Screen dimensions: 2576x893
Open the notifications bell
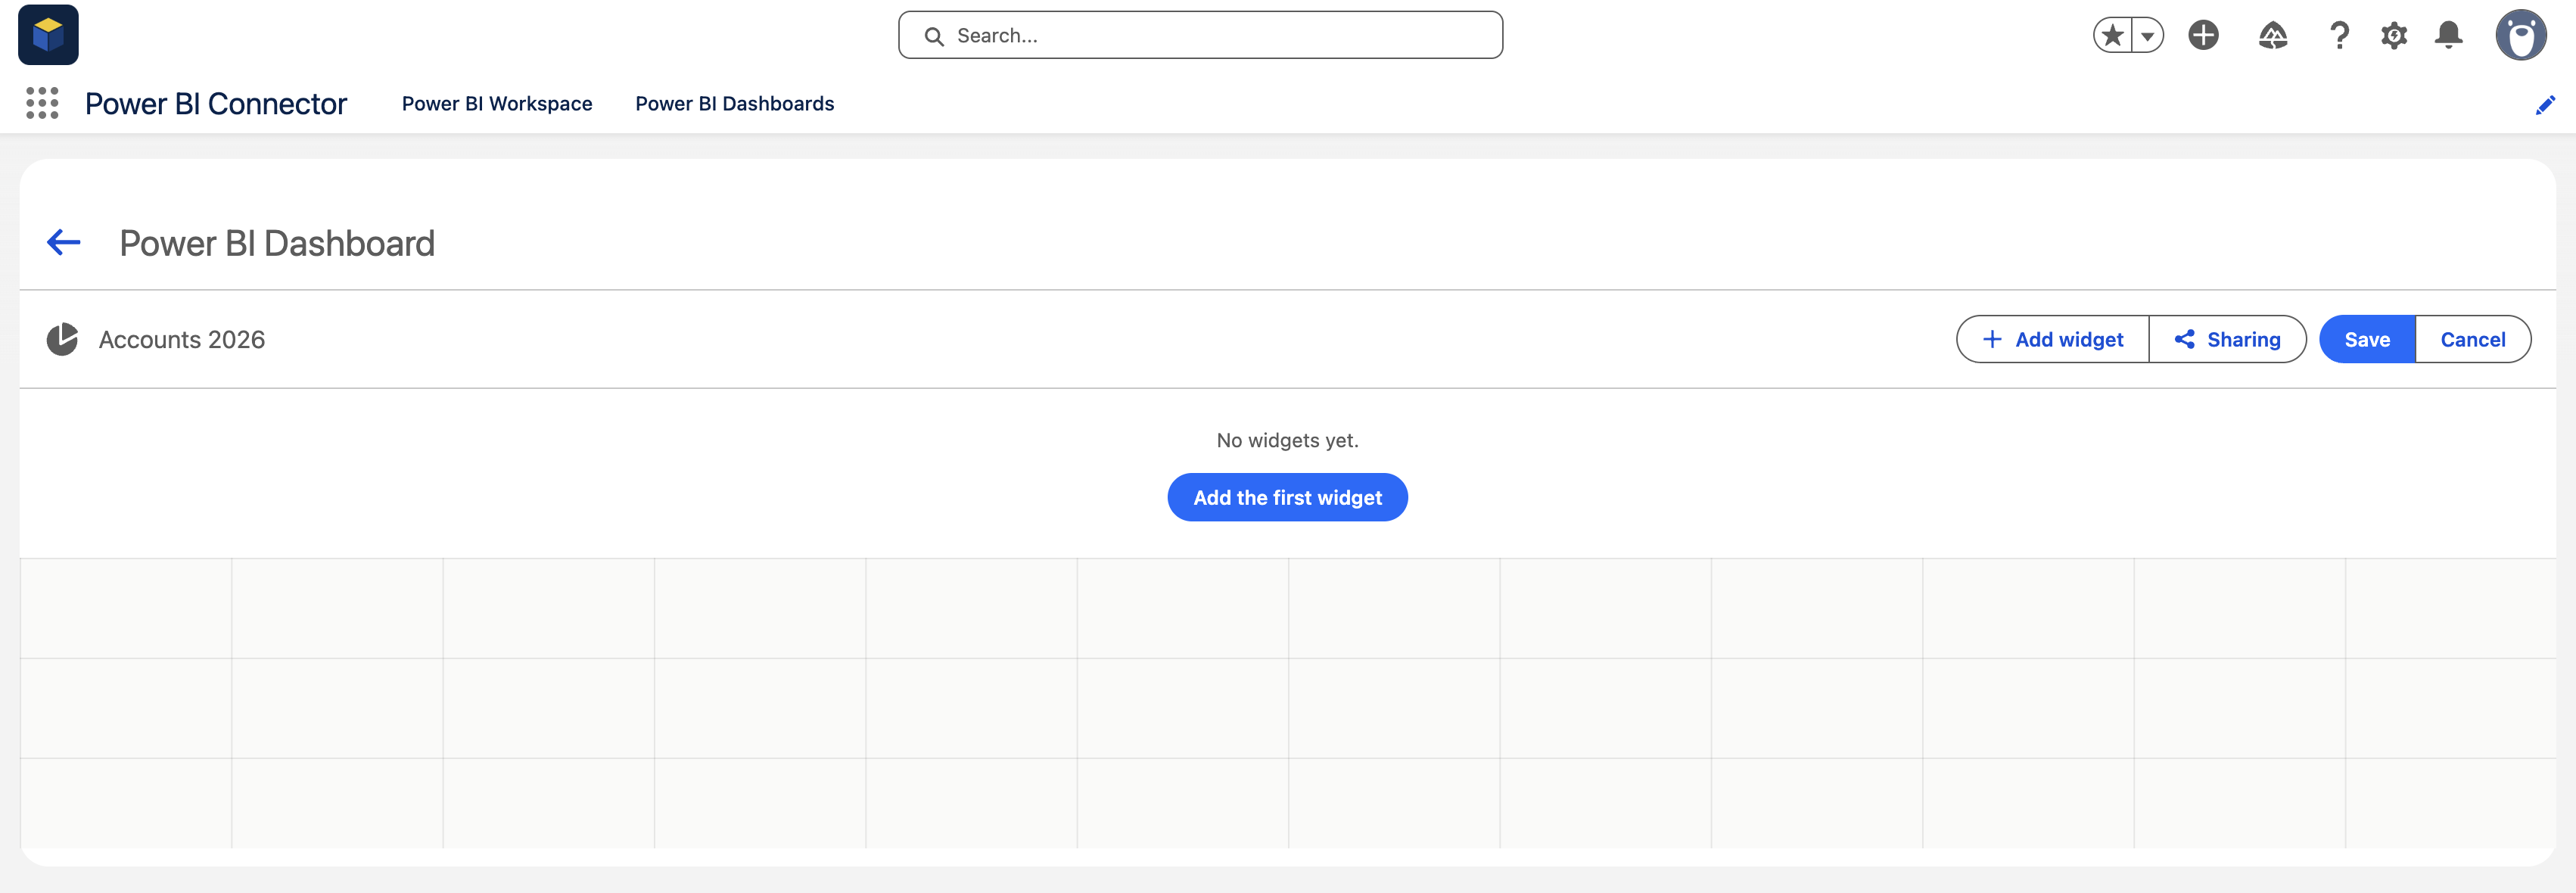click(2448, 35)
